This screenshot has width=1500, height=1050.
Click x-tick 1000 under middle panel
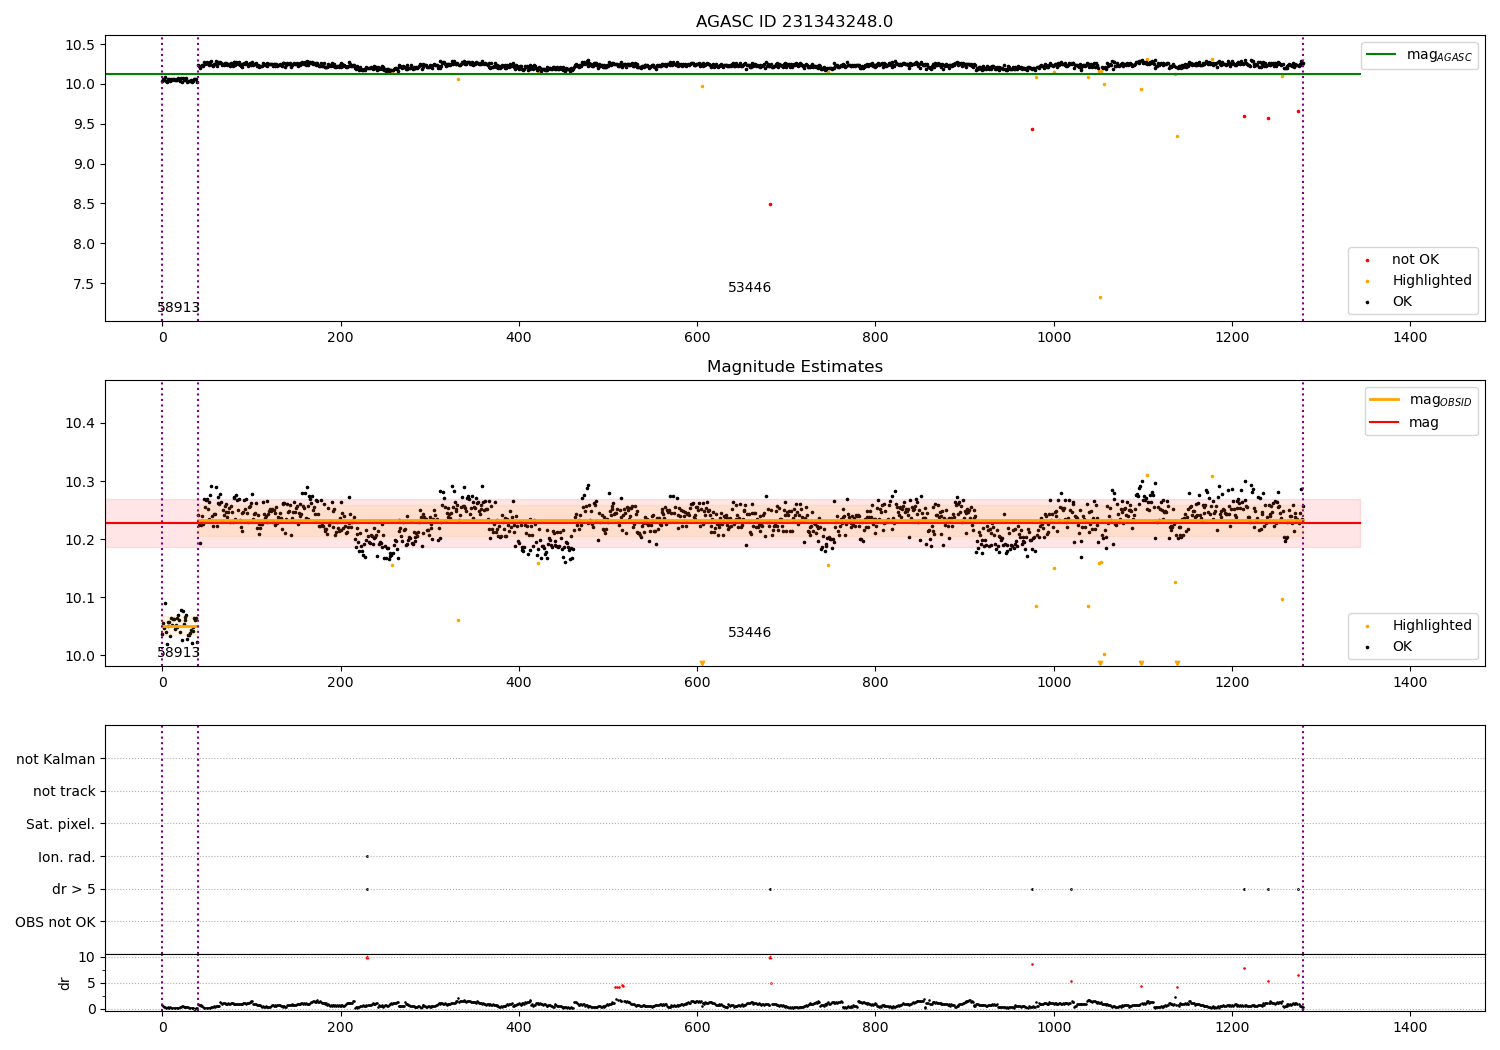(1054, 682)
